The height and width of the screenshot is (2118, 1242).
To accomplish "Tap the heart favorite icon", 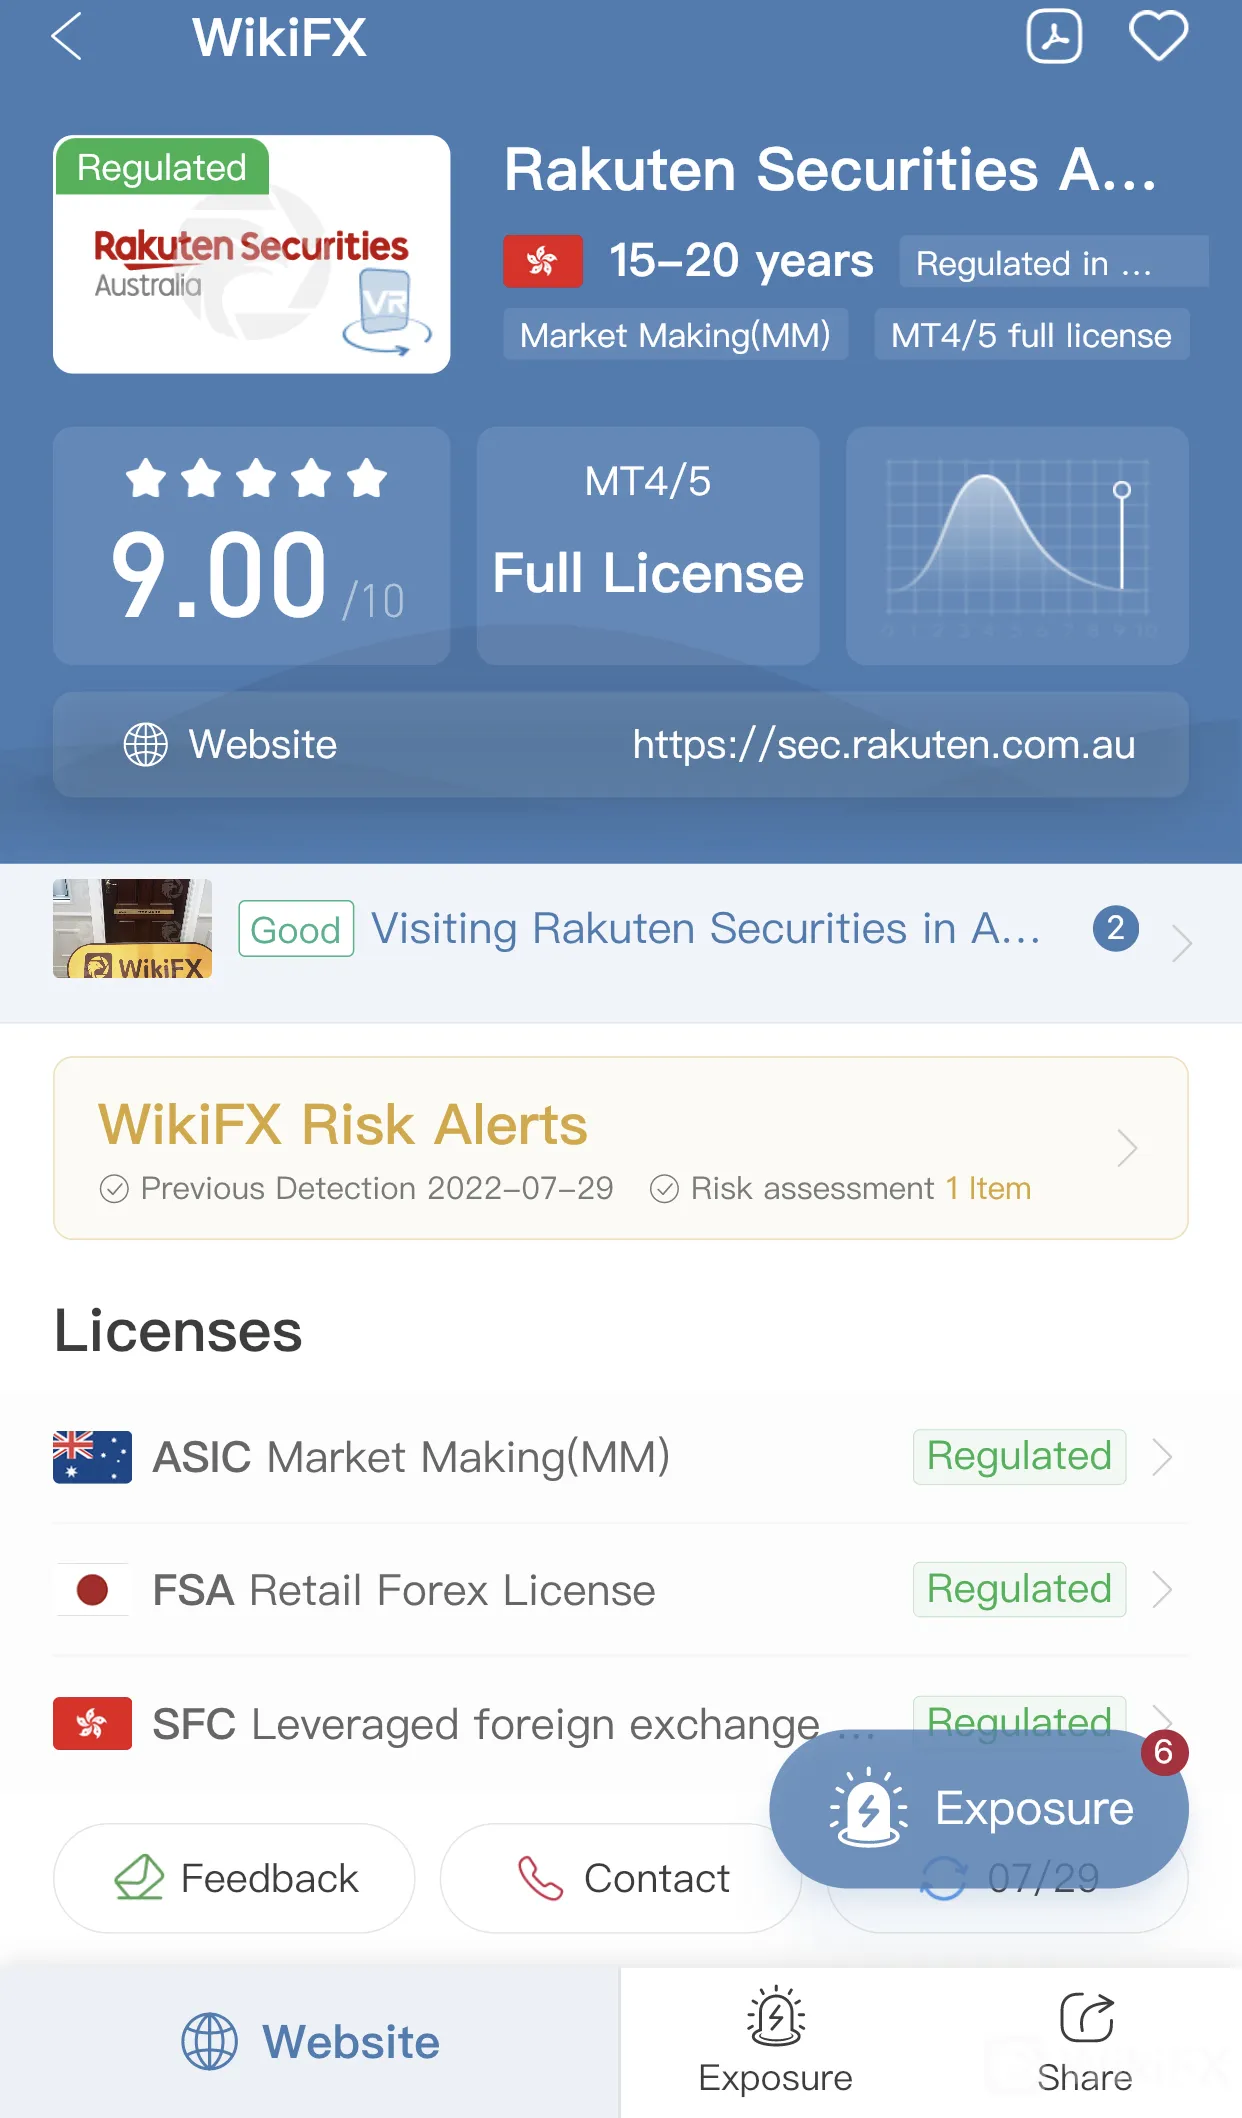I will (1158, 37).
